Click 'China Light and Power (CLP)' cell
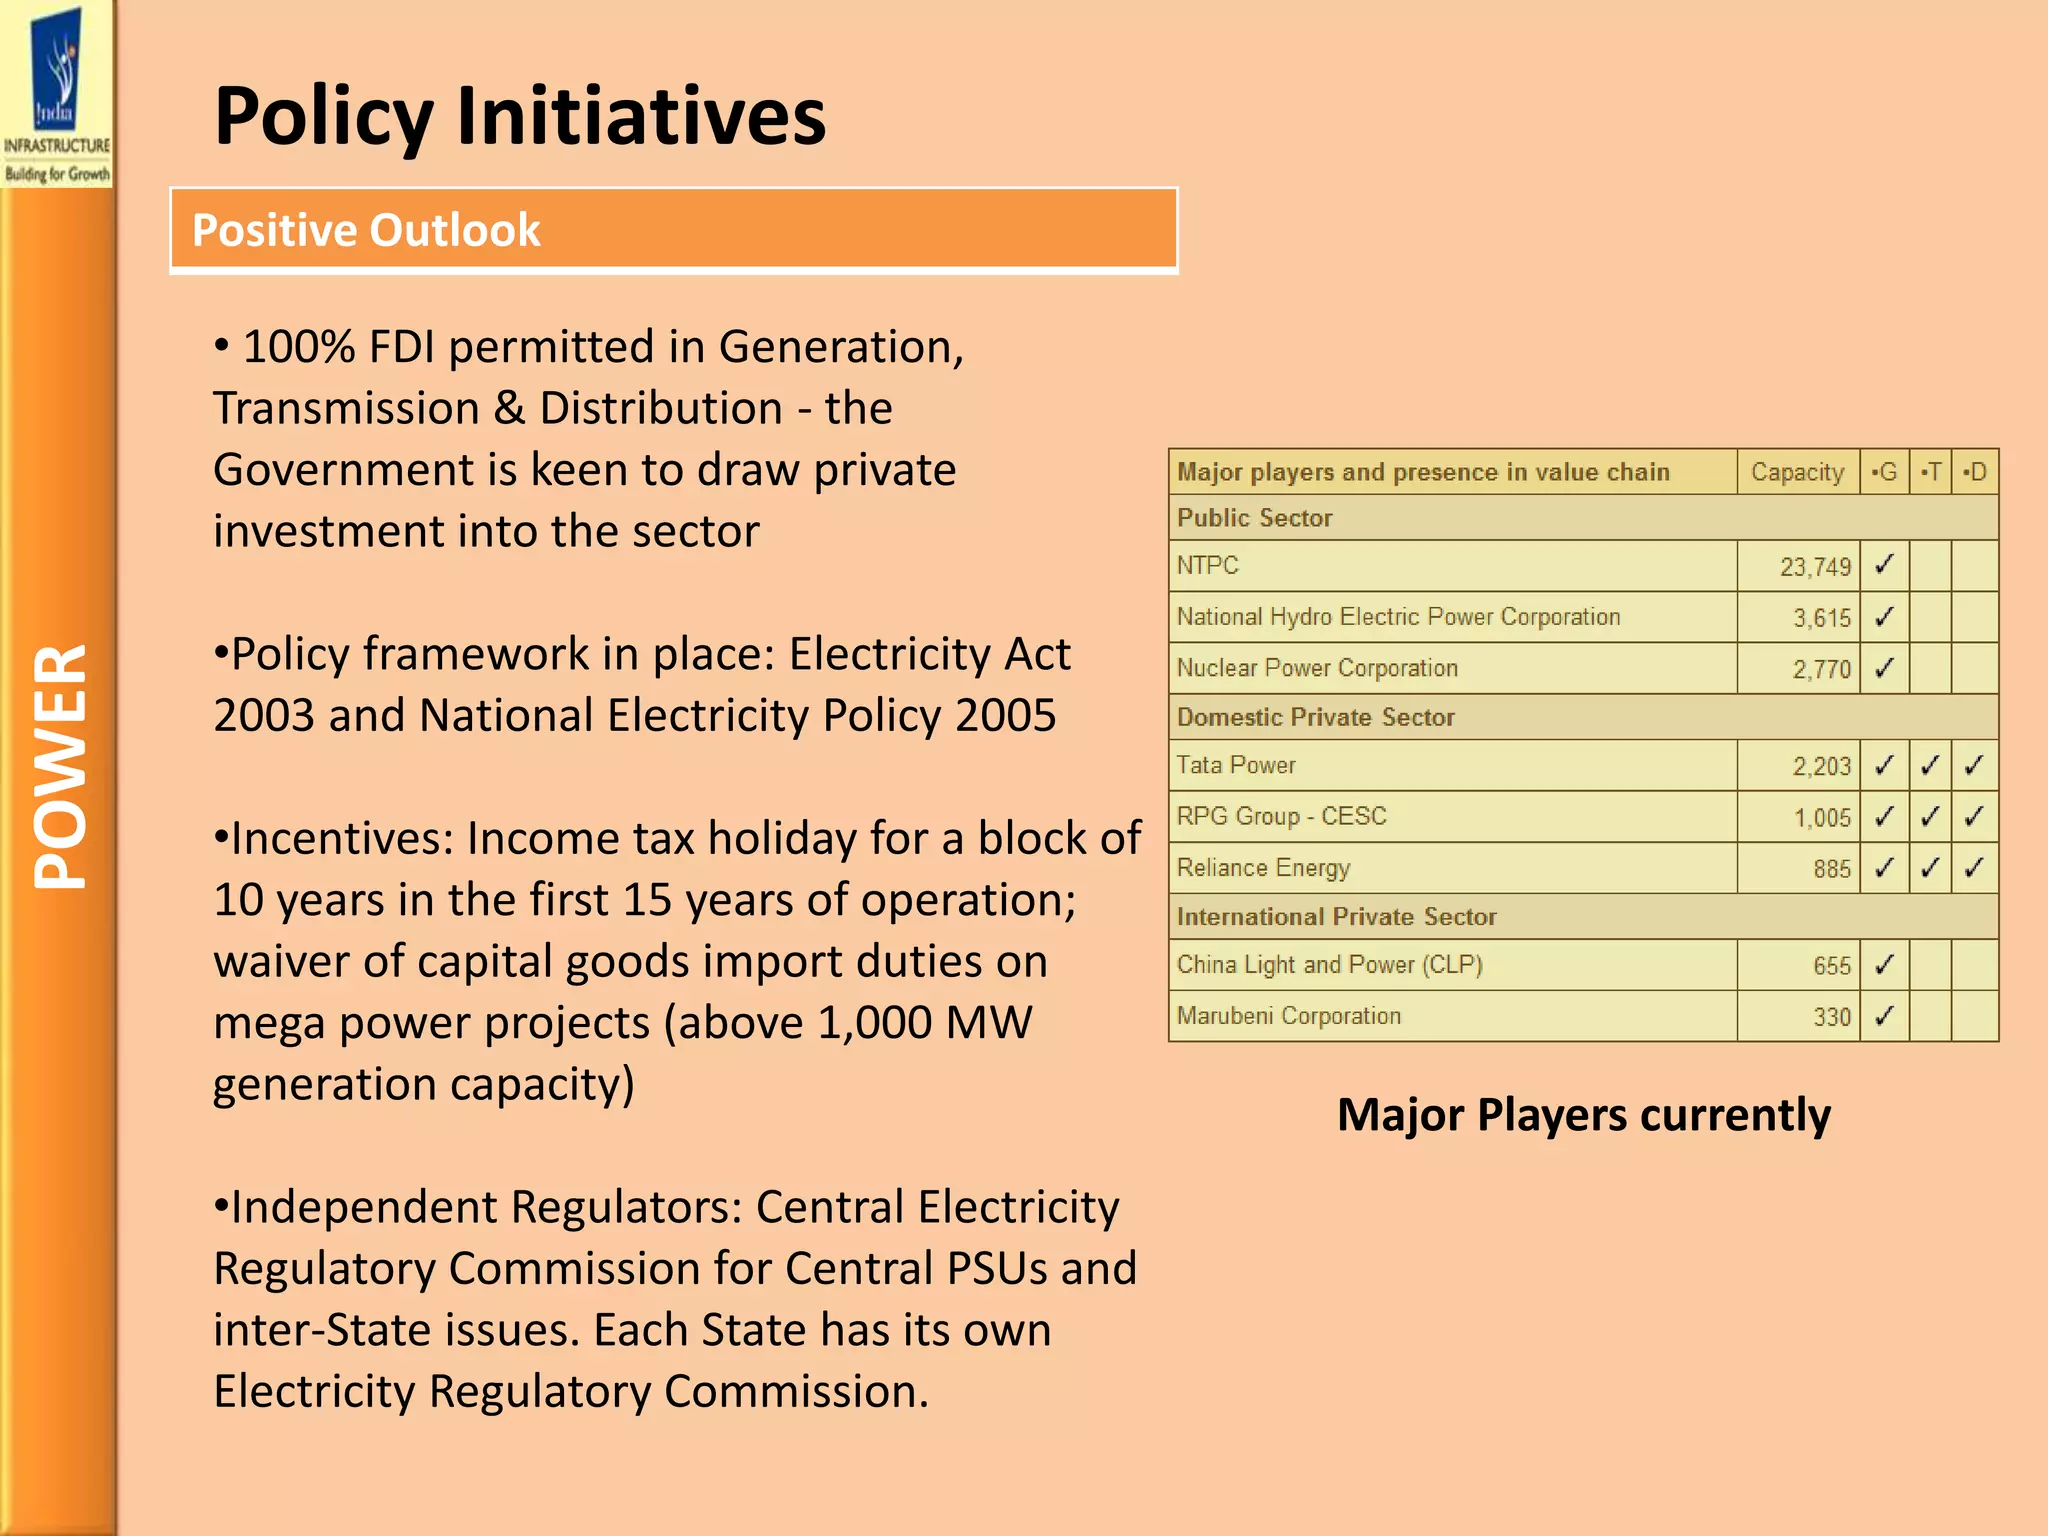The width and height of the screenshot is (2048, 1536). [x=1453, y=964]
